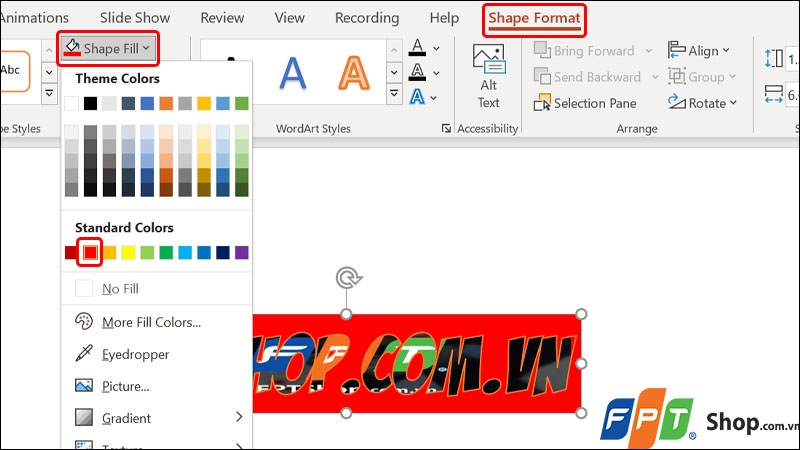
Task: Open the Help tab
Action: [x=444, y=18]
